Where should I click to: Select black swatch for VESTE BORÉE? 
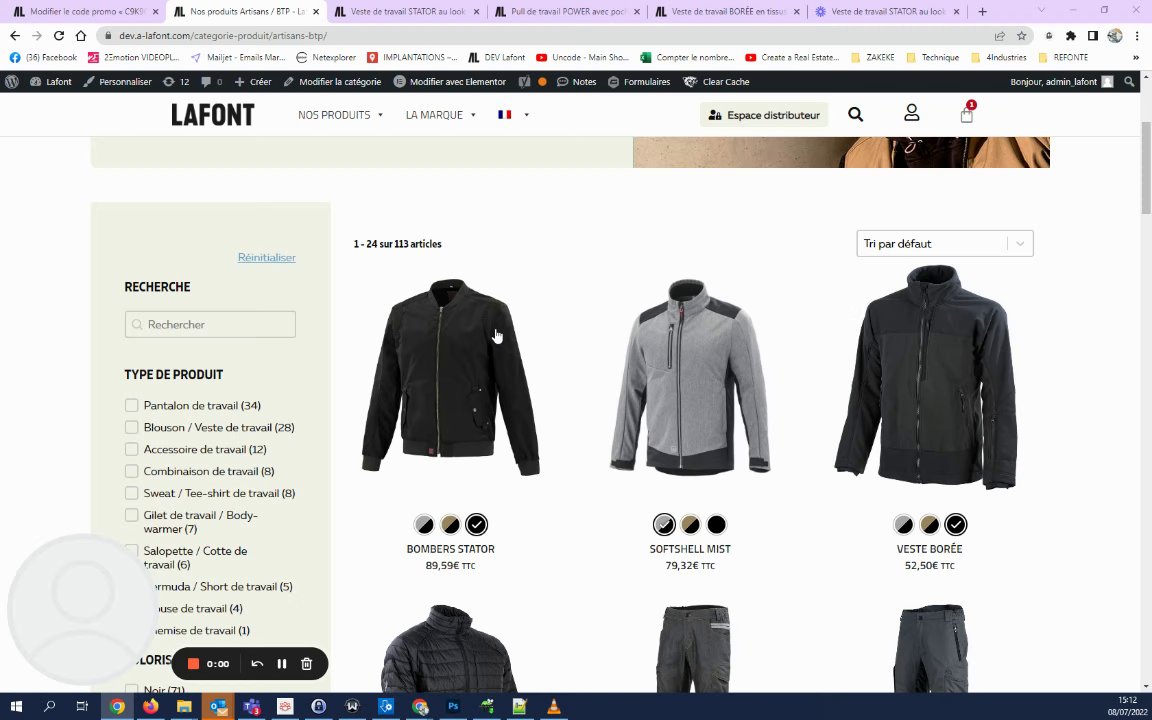pyautogui.click(x=956, y=525)
